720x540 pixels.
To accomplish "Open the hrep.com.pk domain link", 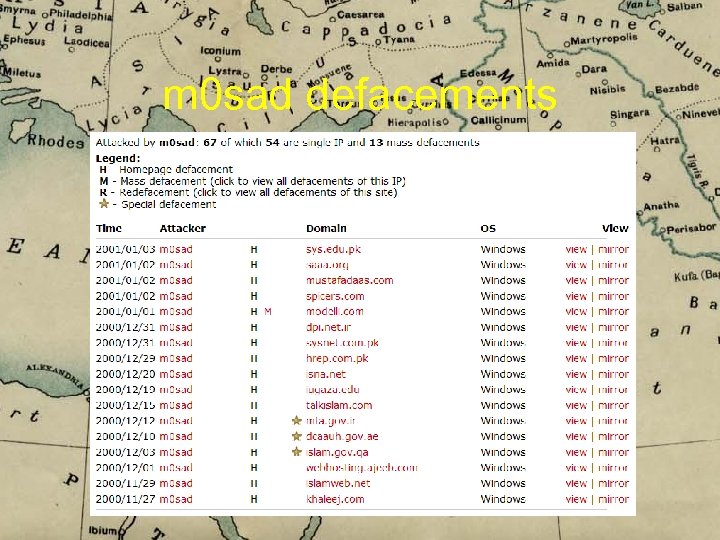I will click(337, 358).
